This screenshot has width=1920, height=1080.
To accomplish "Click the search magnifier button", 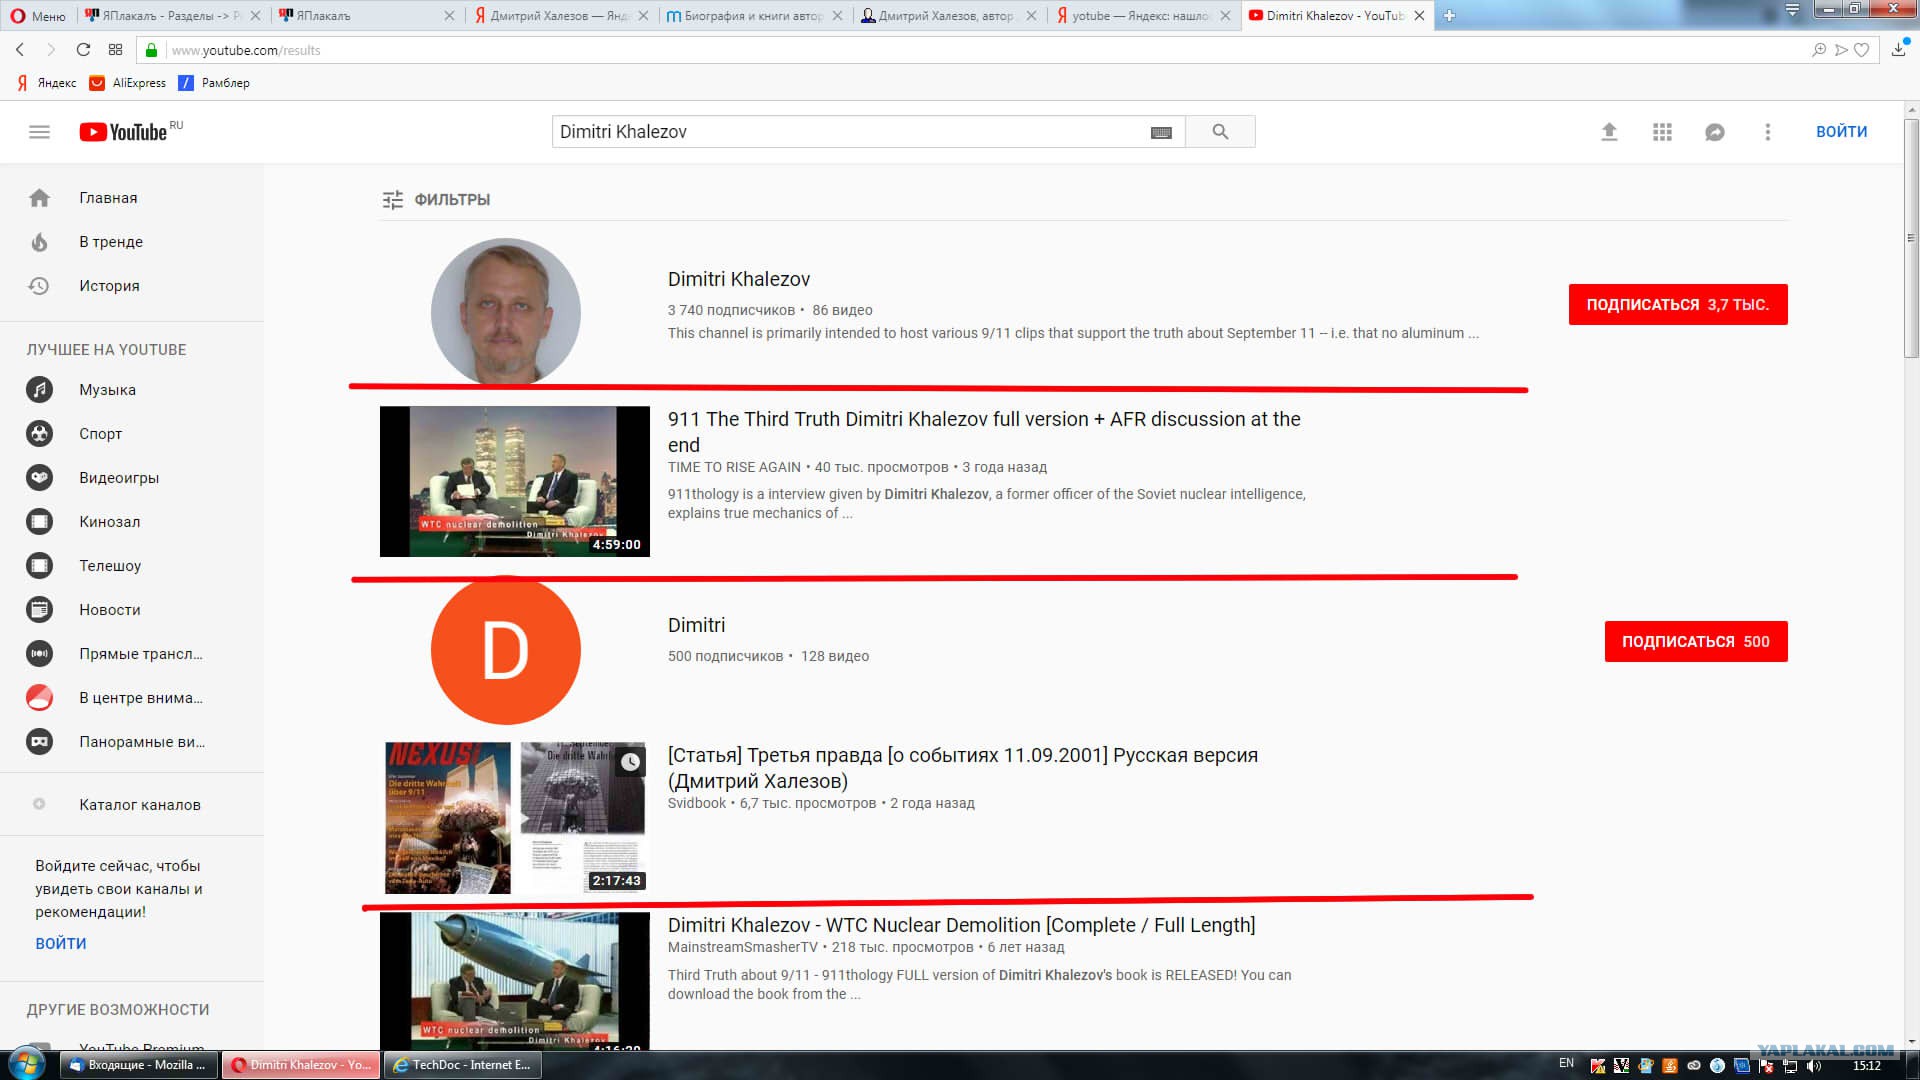I will coord(1220,132).
